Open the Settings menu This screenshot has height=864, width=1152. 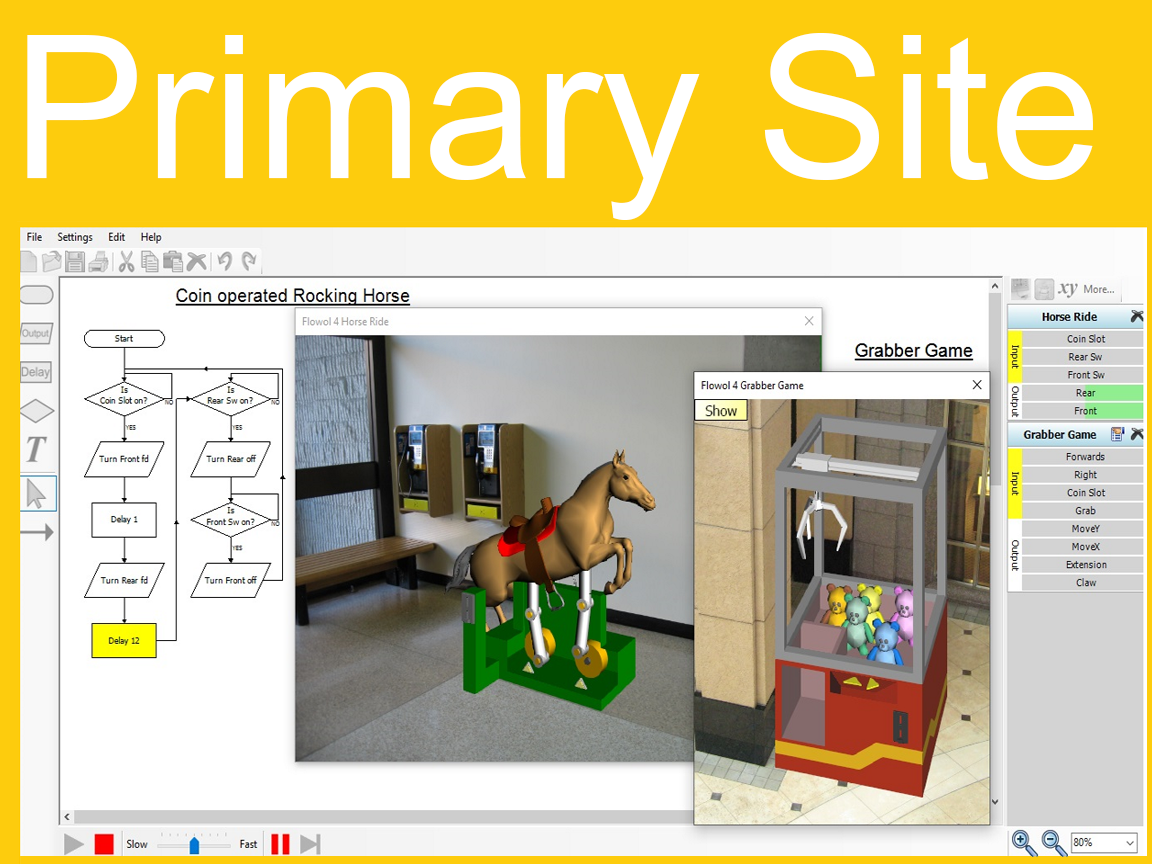pyautogui.click(x=75, y=237)
